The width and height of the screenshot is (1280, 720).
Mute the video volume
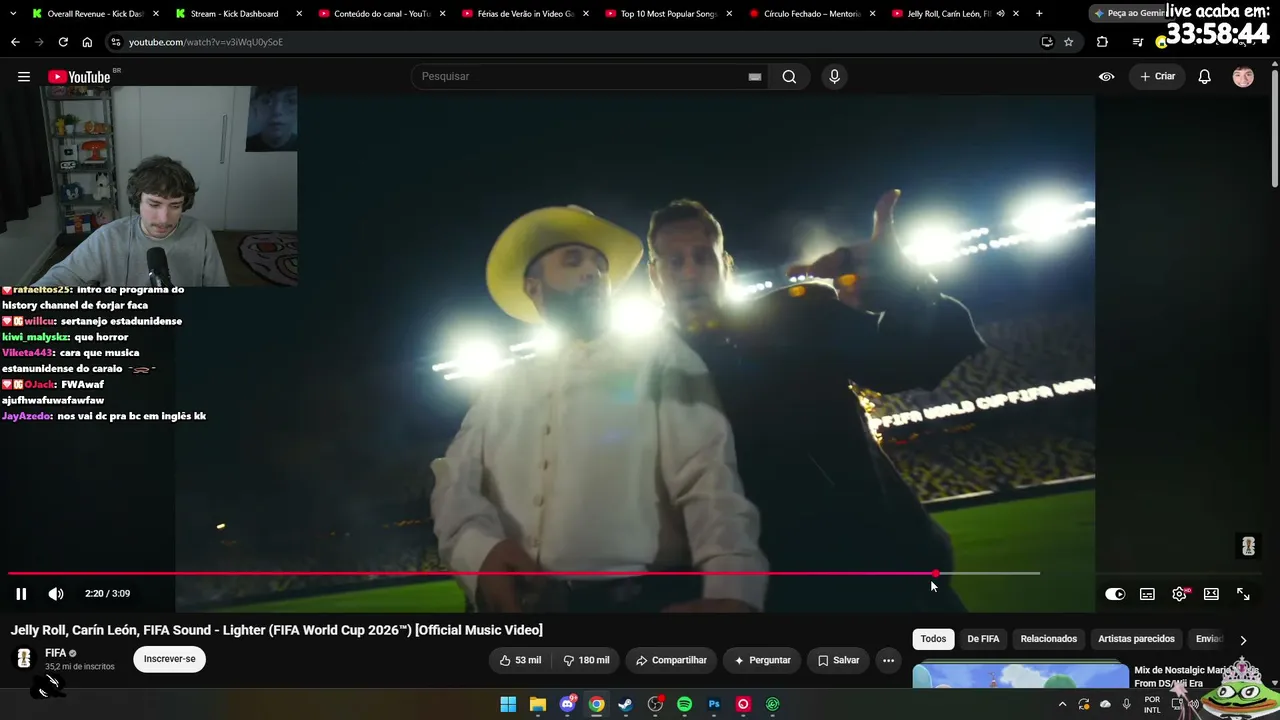(56, 594)
